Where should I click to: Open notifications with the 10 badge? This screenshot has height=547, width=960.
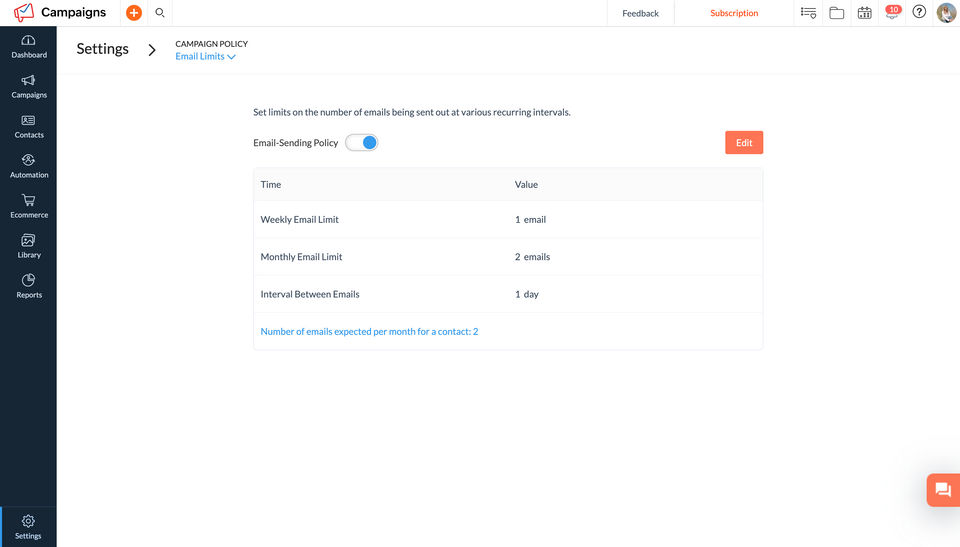(x=891, y=13)
